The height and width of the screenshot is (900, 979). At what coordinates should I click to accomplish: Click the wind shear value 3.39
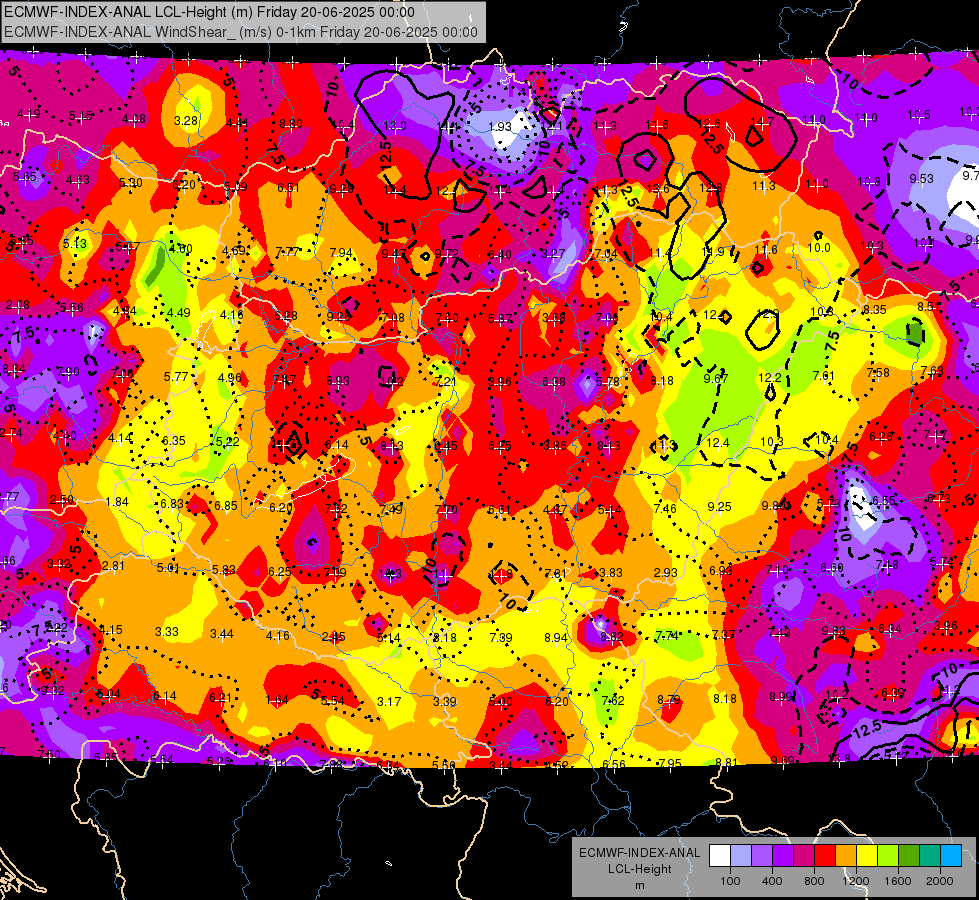click(x=445, y=701)
